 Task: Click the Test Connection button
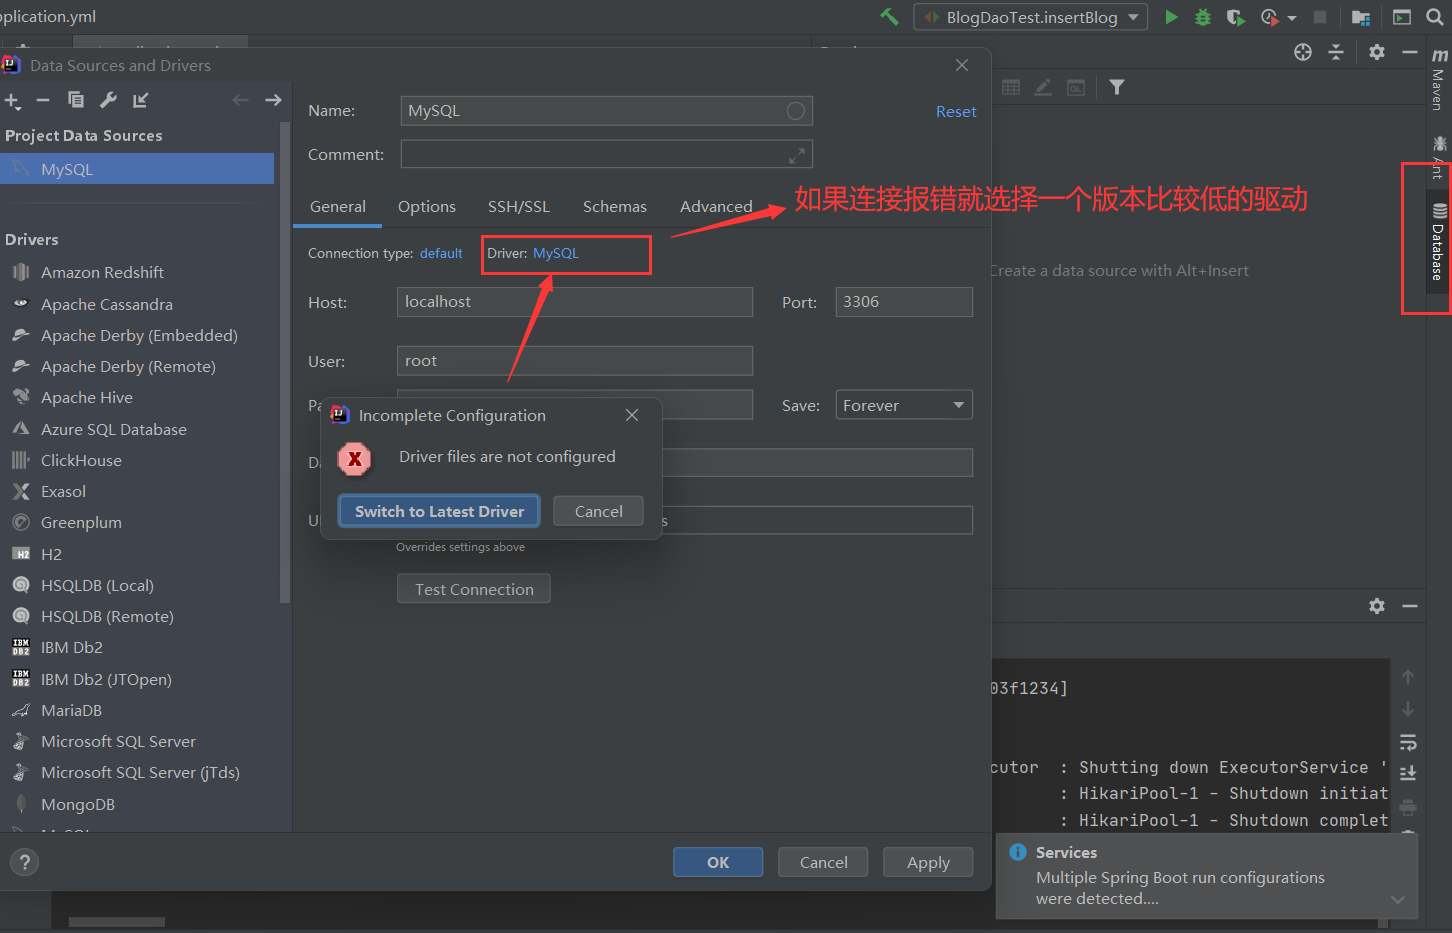pyautogui.click(x=474, y=589)
